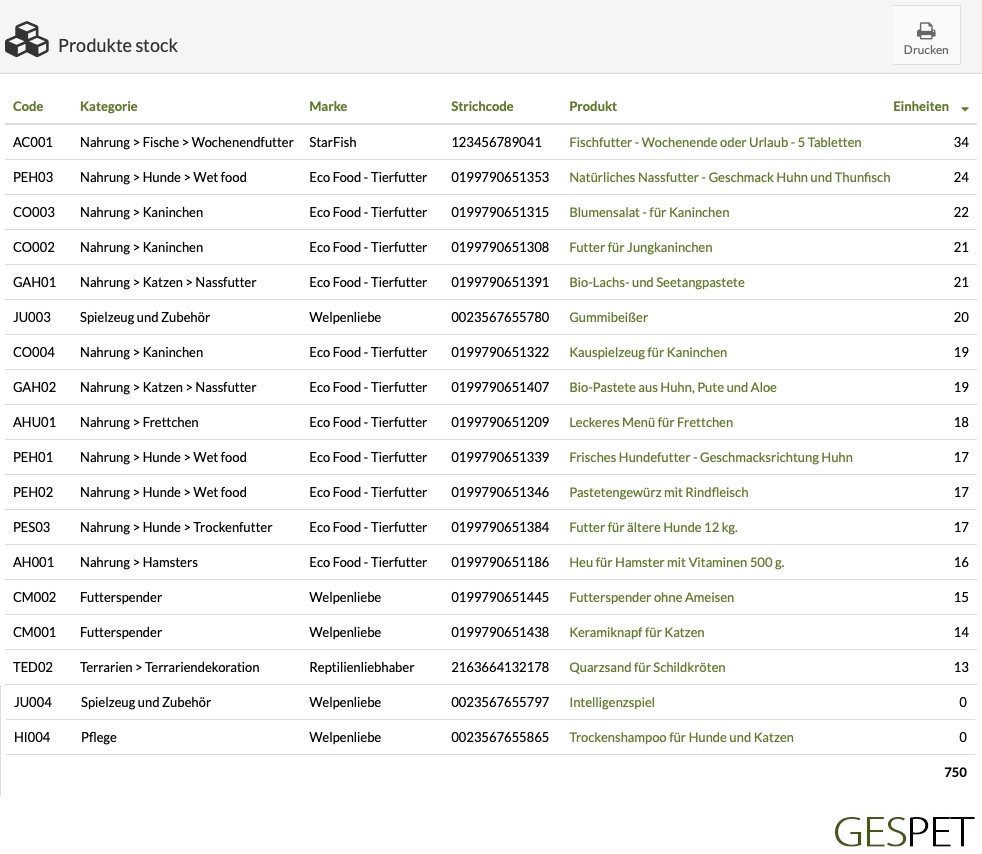
Task: Open product Quarzsand für Schildkröten
Action: [x=647, y=668]
